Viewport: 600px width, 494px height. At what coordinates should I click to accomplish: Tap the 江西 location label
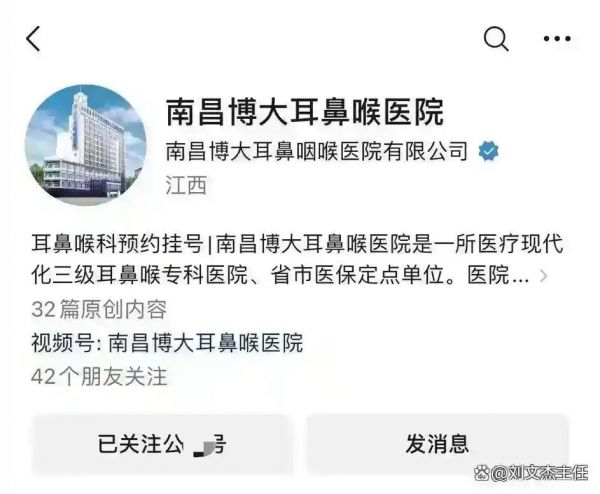click(186, 185)
